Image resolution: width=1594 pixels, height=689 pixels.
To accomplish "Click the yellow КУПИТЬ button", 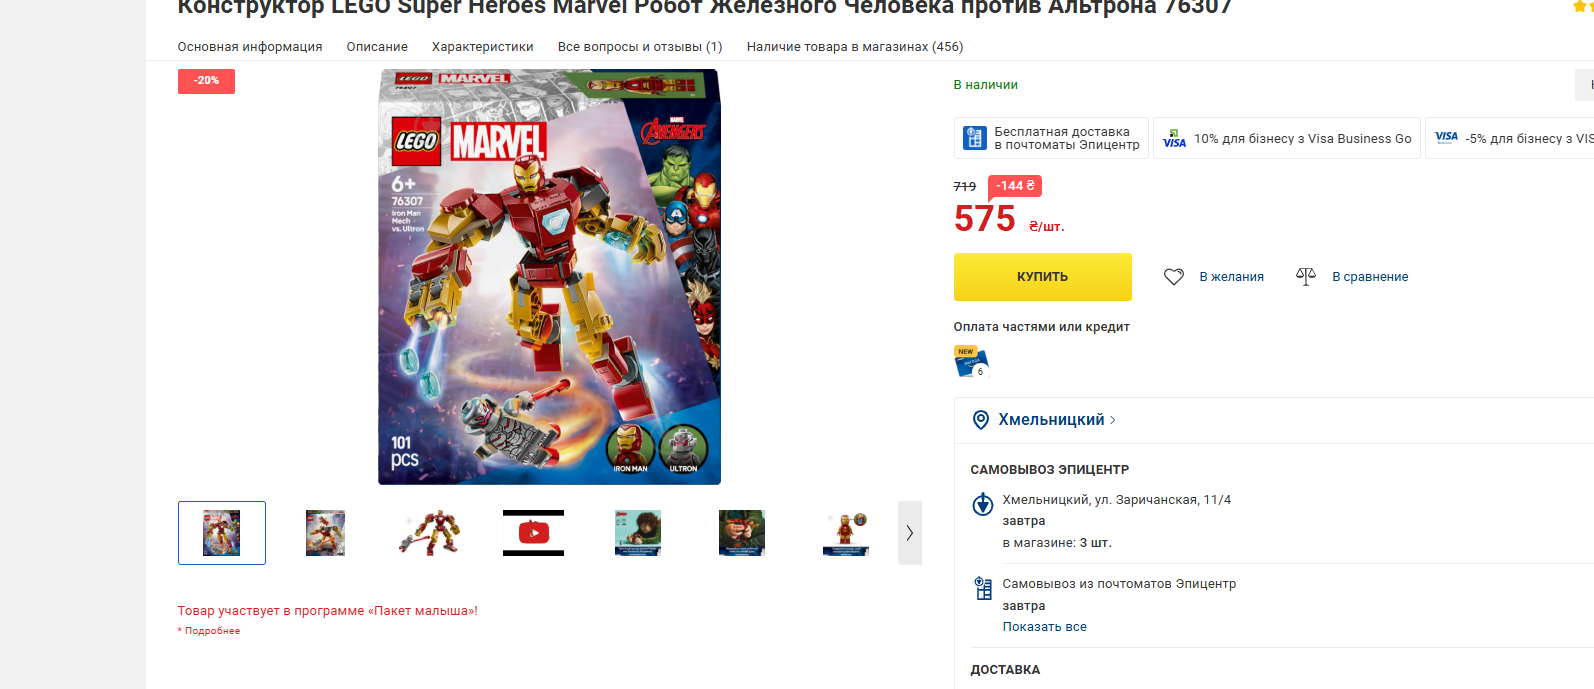I will click(1042, 277).
